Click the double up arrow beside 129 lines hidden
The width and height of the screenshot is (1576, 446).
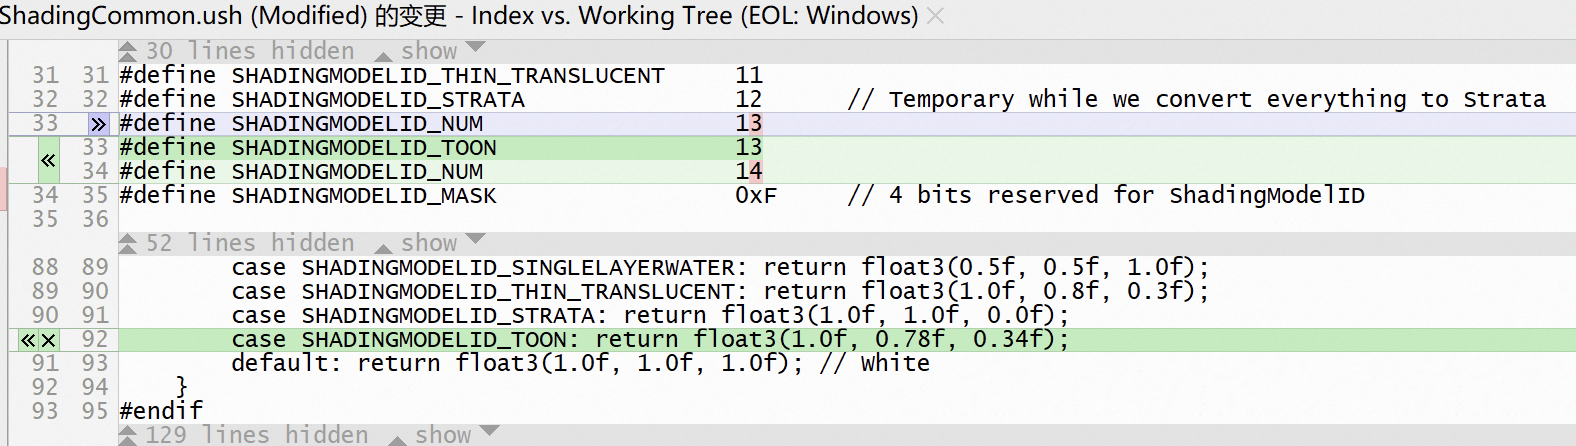pos(128,435)
